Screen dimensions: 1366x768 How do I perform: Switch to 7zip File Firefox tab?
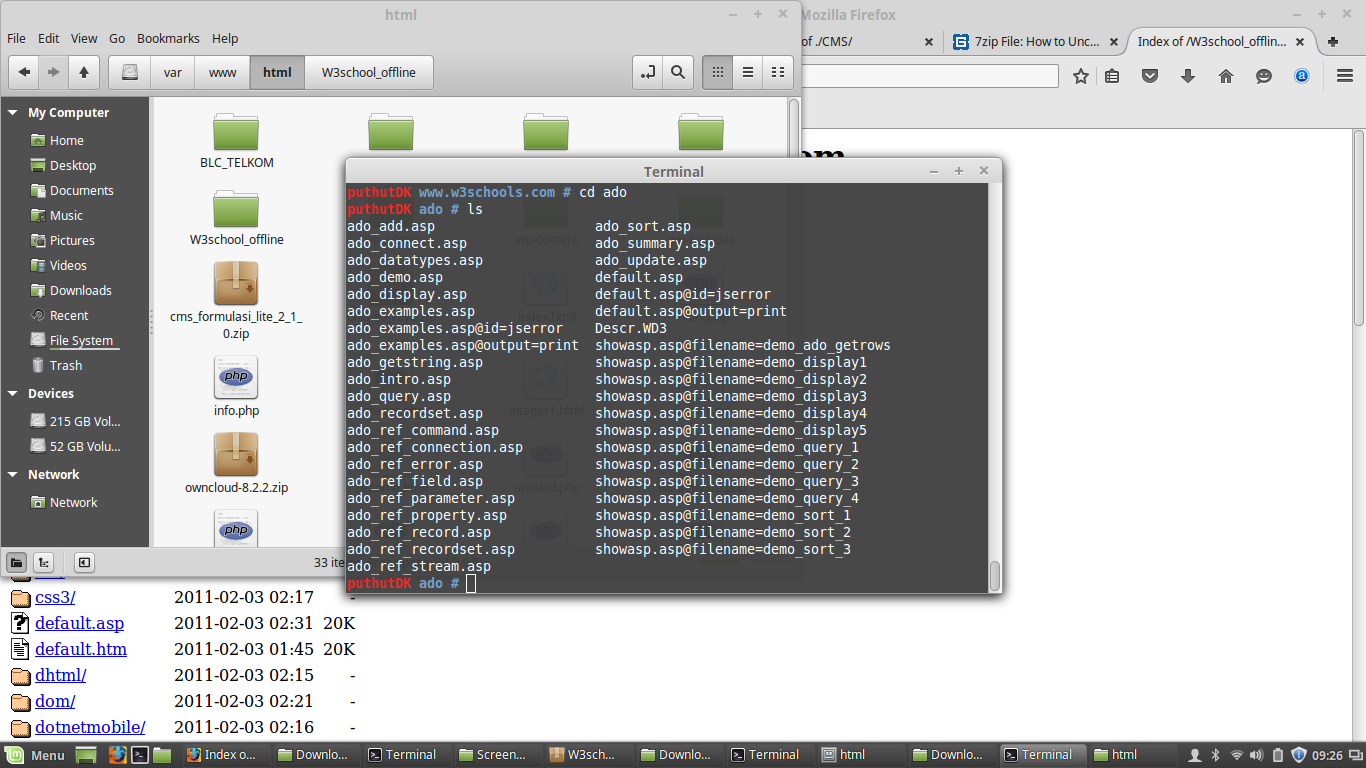[x=1036, y=42]
